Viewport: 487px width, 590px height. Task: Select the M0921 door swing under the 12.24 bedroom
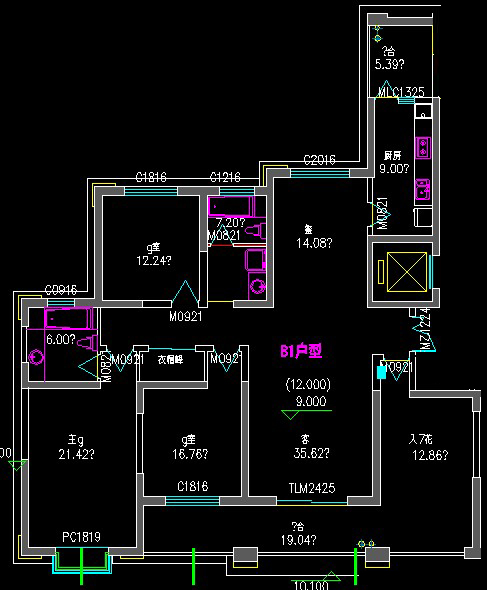coord(185,292)
